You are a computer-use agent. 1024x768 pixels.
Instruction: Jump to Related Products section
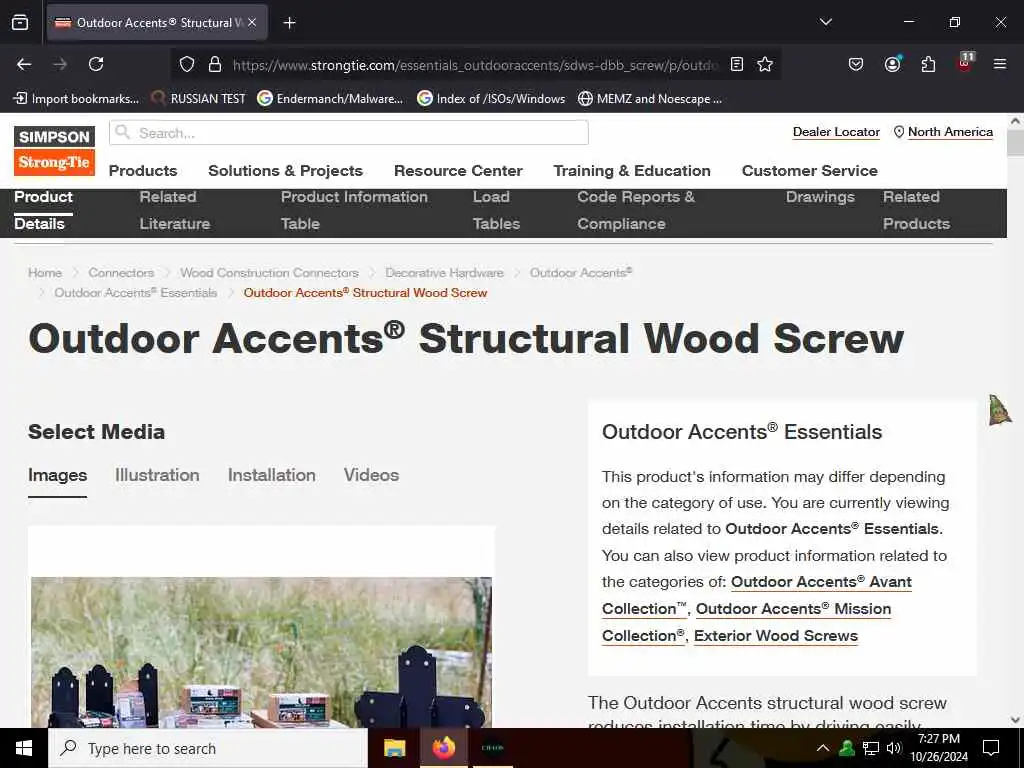[916, 210]
